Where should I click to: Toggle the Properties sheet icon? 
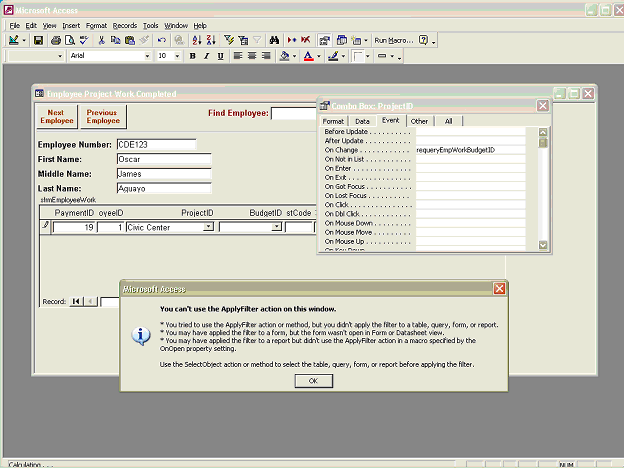pyautogui.click(x=324, y=40)
